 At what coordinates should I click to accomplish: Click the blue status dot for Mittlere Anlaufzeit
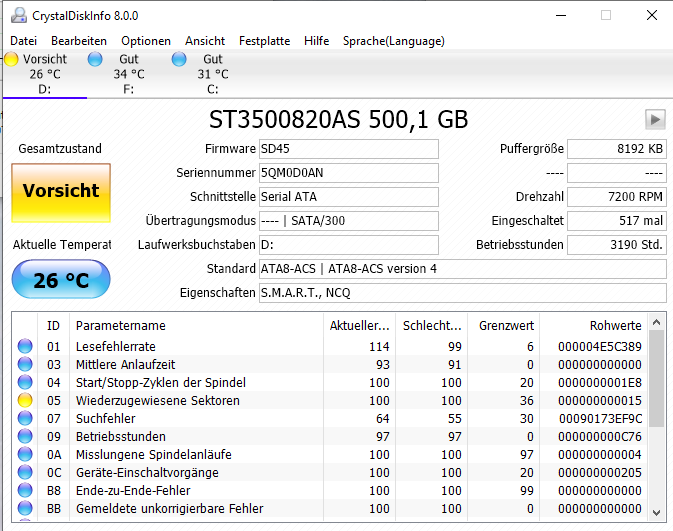tap(25, 364)
